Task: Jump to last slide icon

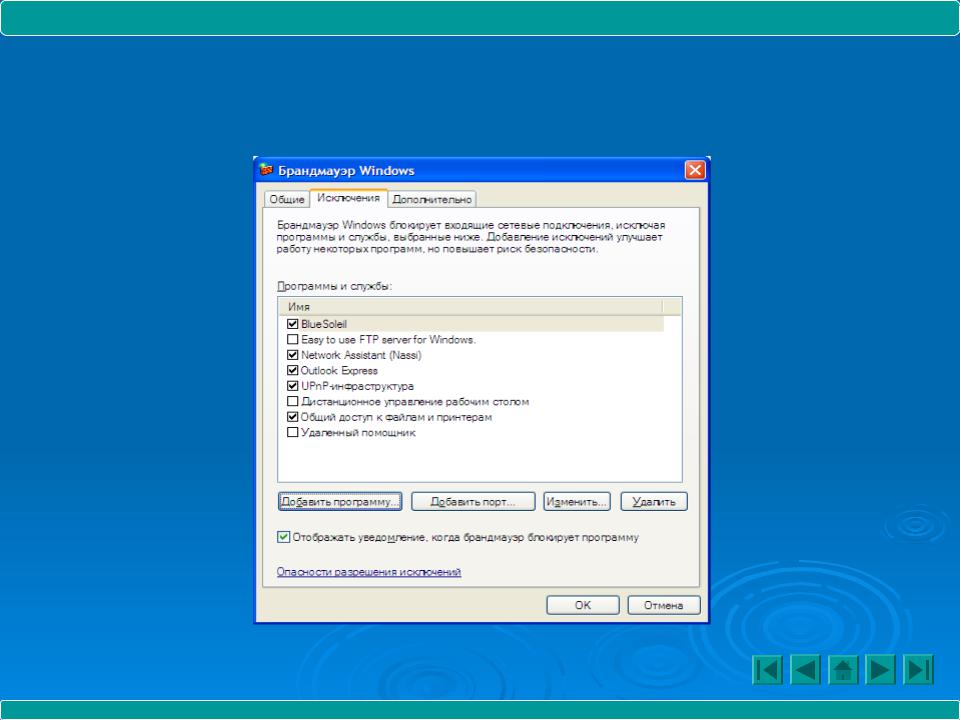Action: point(918,669)
